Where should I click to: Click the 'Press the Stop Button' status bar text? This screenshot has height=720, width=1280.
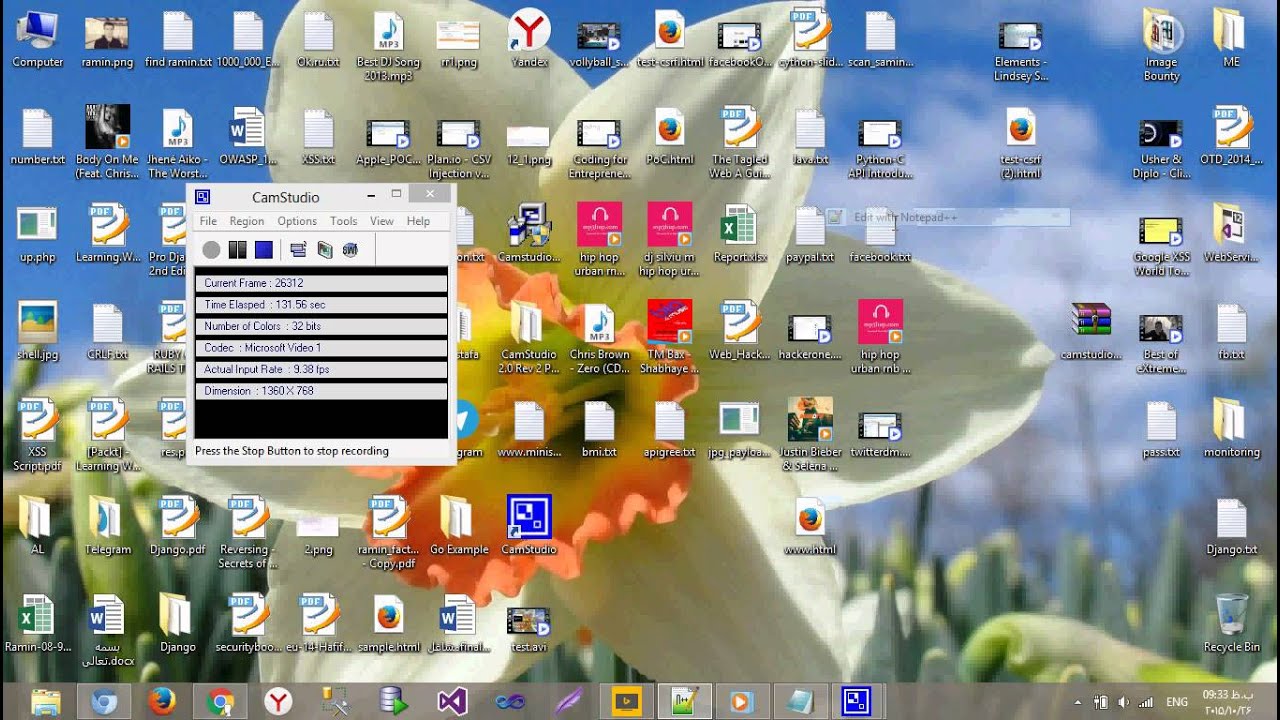coord(292,451)
